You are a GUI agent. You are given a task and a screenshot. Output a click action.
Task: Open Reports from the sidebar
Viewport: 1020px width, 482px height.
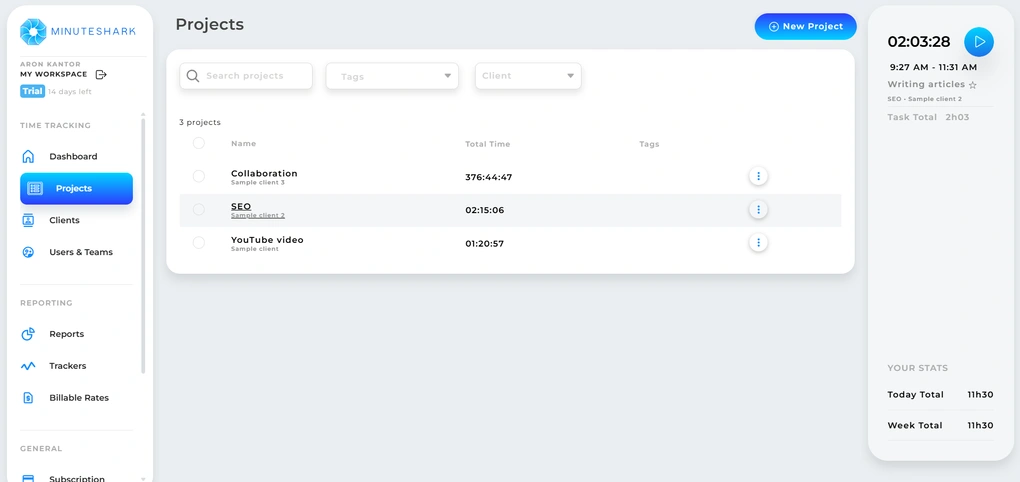[66, 334]
